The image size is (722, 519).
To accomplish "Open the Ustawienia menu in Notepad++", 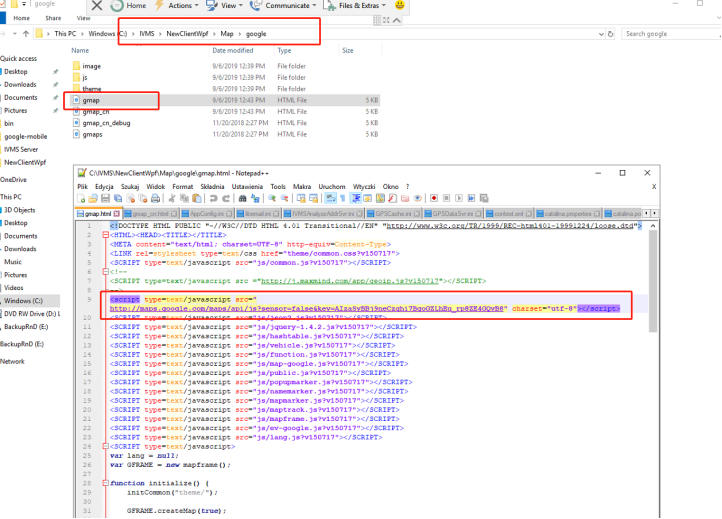I will 247,187.
